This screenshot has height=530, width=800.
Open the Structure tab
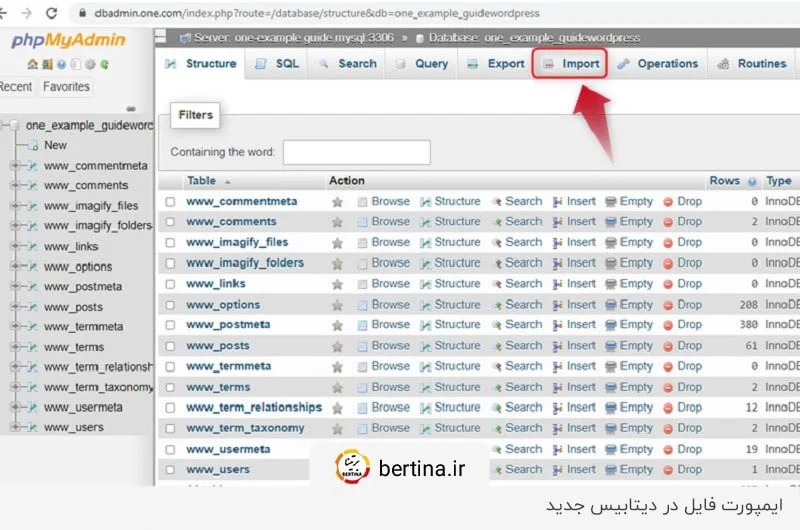[201, 64]
